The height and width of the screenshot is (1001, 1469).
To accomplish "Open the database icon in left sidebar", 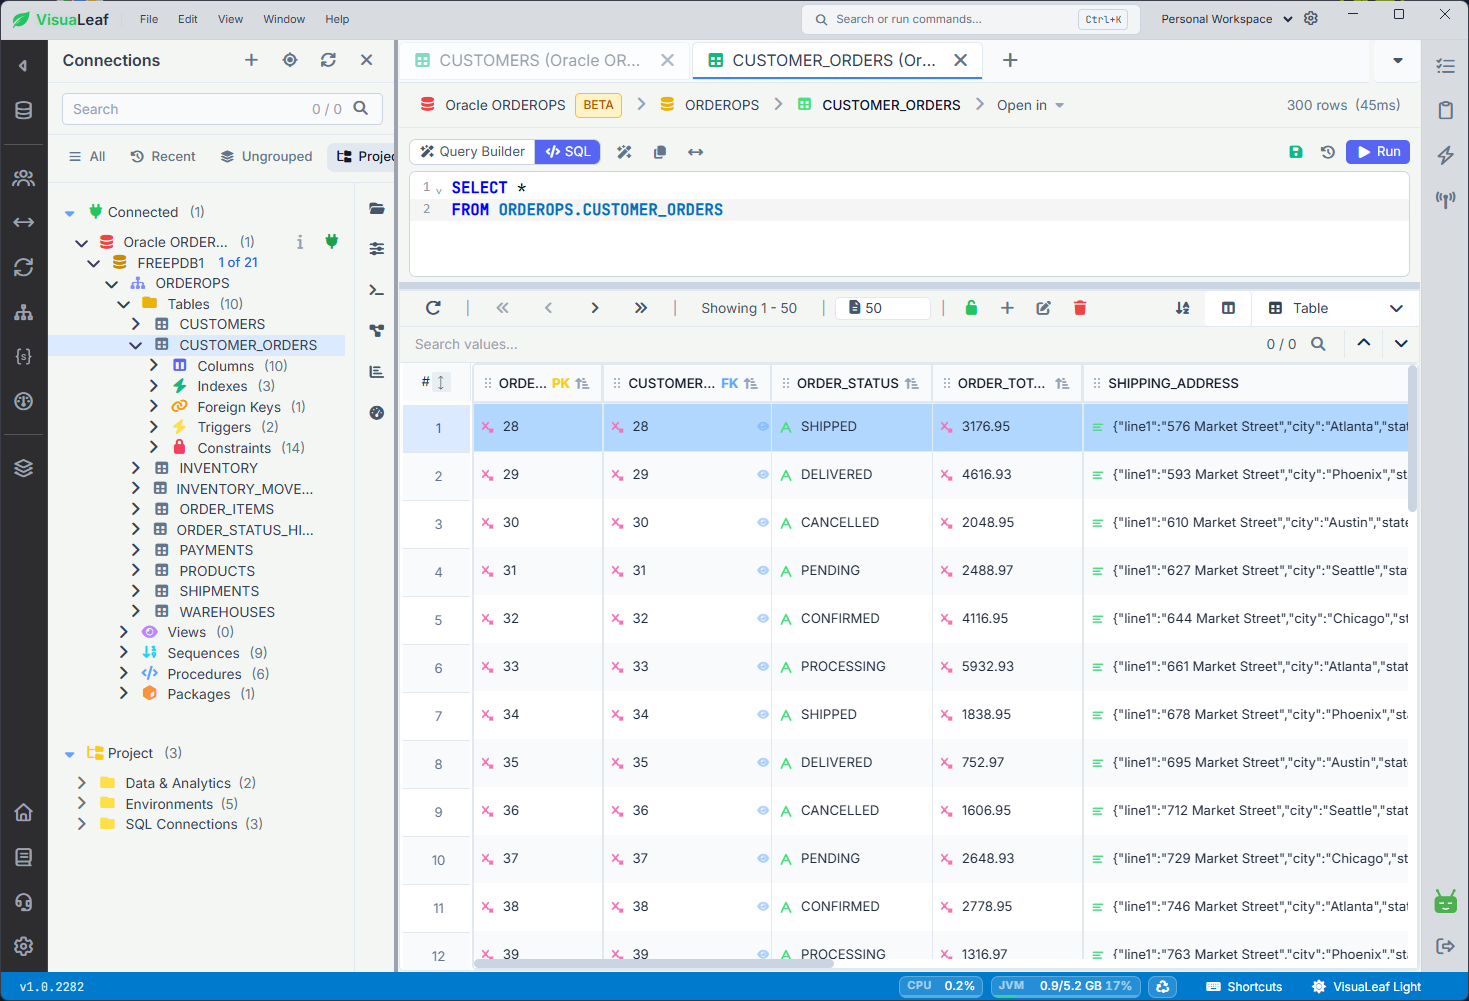I will [x=24, y=110].
